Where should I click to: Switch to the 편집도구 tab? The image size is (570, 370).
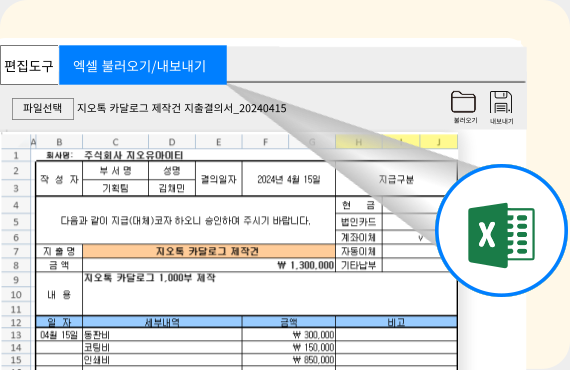point(29,65)
